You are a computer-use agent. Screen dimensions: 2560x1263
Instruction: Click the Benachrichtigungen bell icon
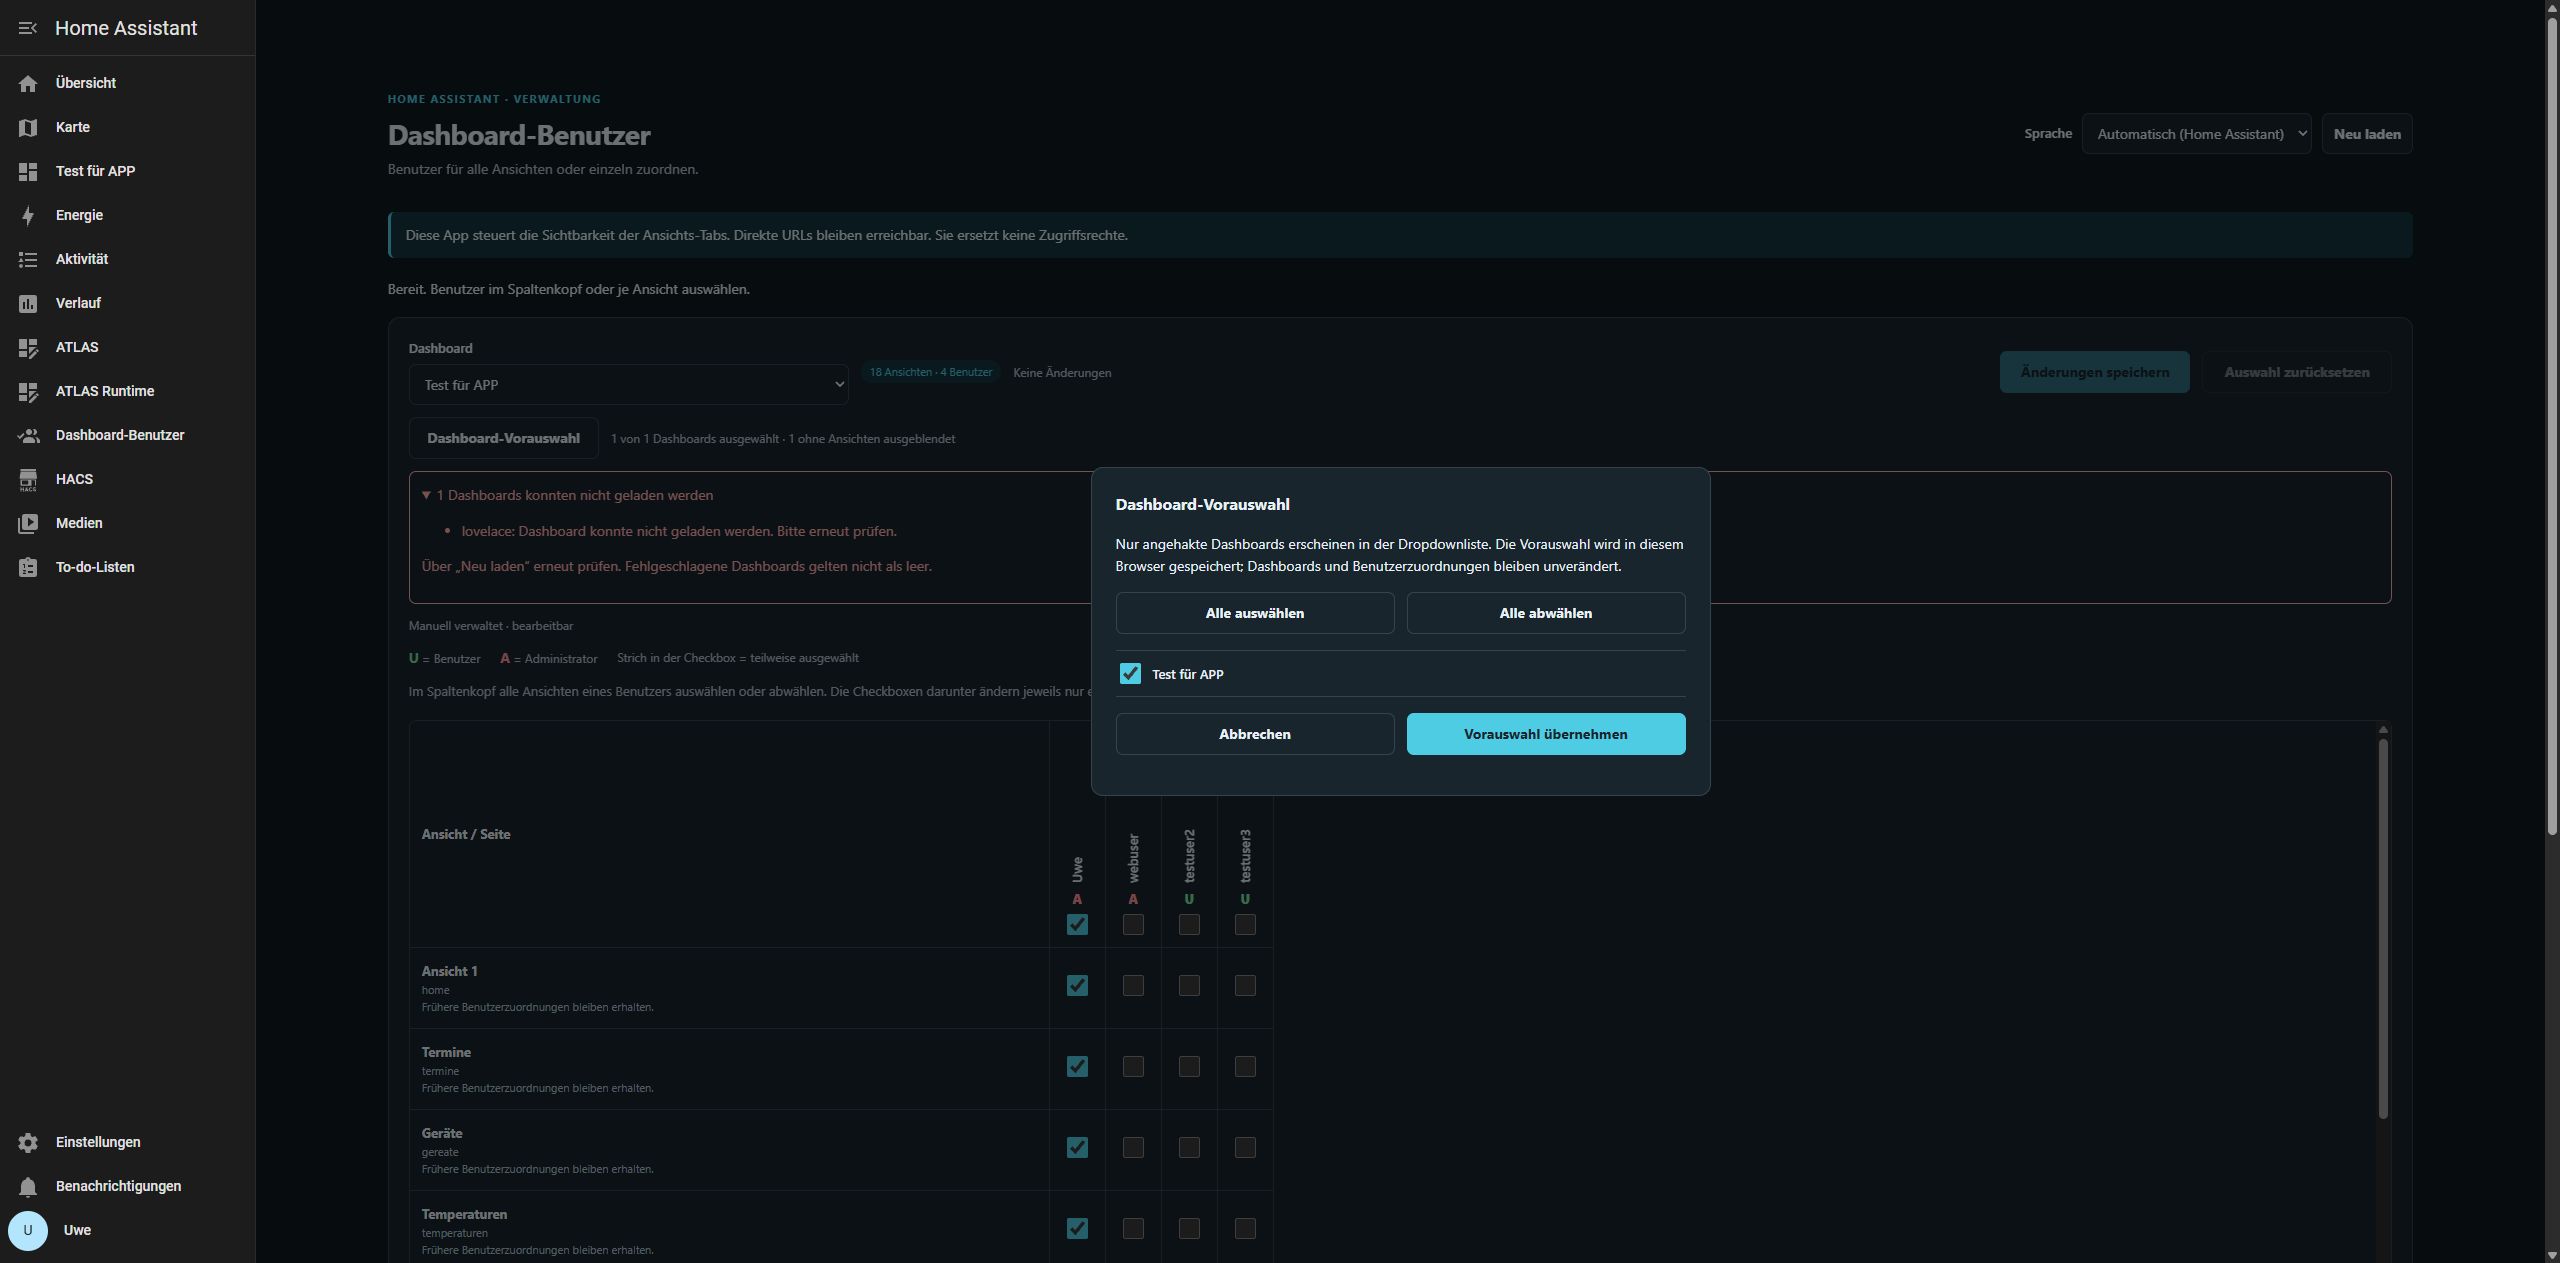(28, 1186)
